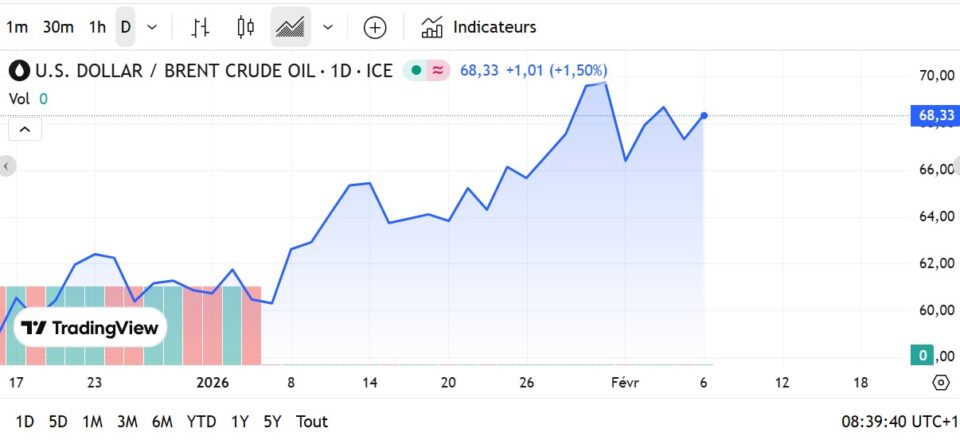
Task: Click the TradingView logo
Action: (90, 327)
